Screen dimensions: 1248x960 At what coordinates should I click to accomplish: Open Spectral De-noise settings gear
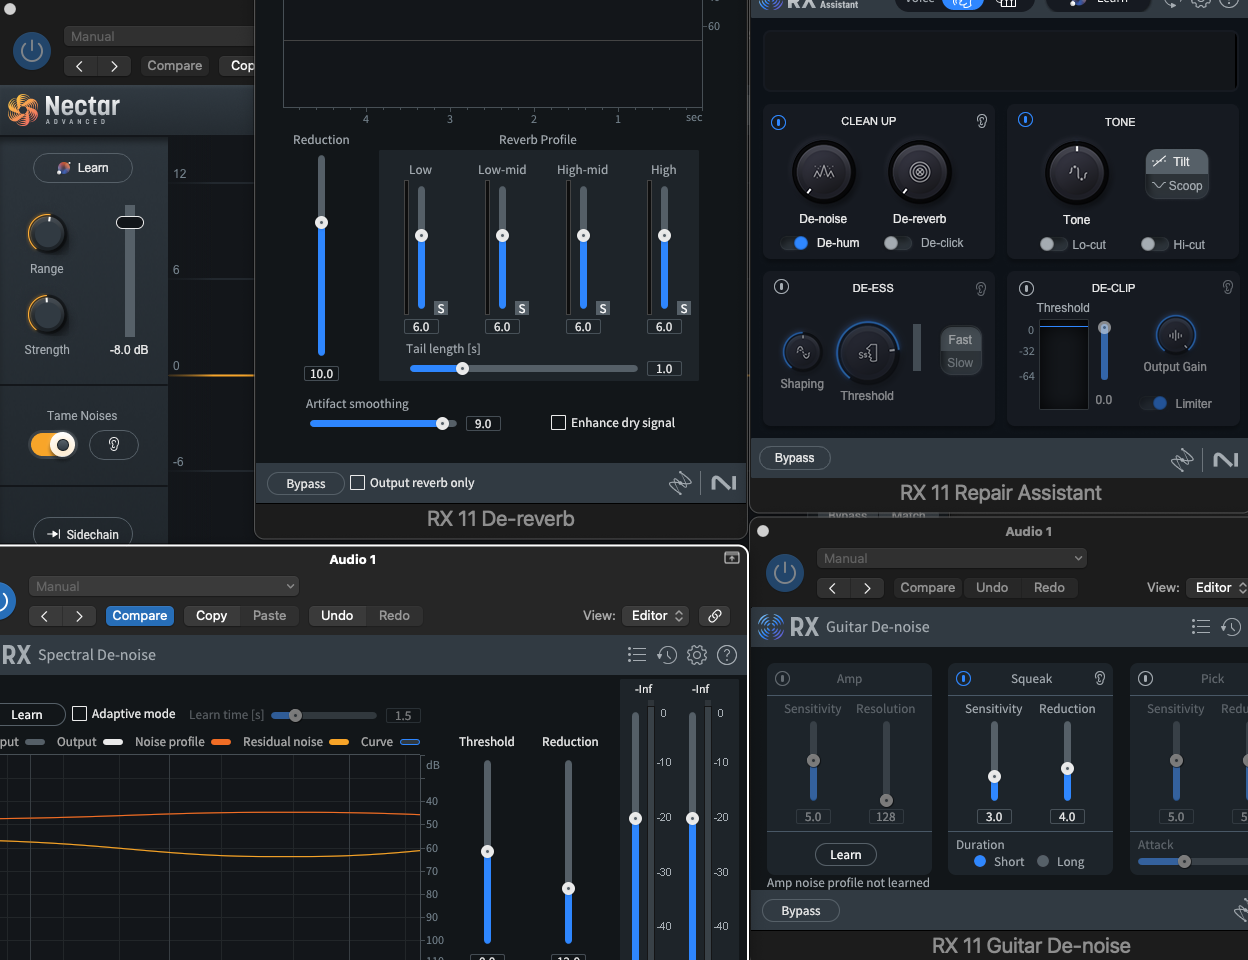(x=697, y=655)
